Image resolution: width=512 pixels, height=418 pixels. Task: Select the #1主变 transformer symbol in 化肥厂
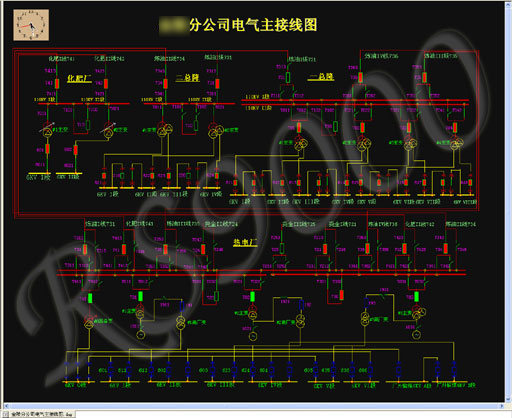point(48,132)
